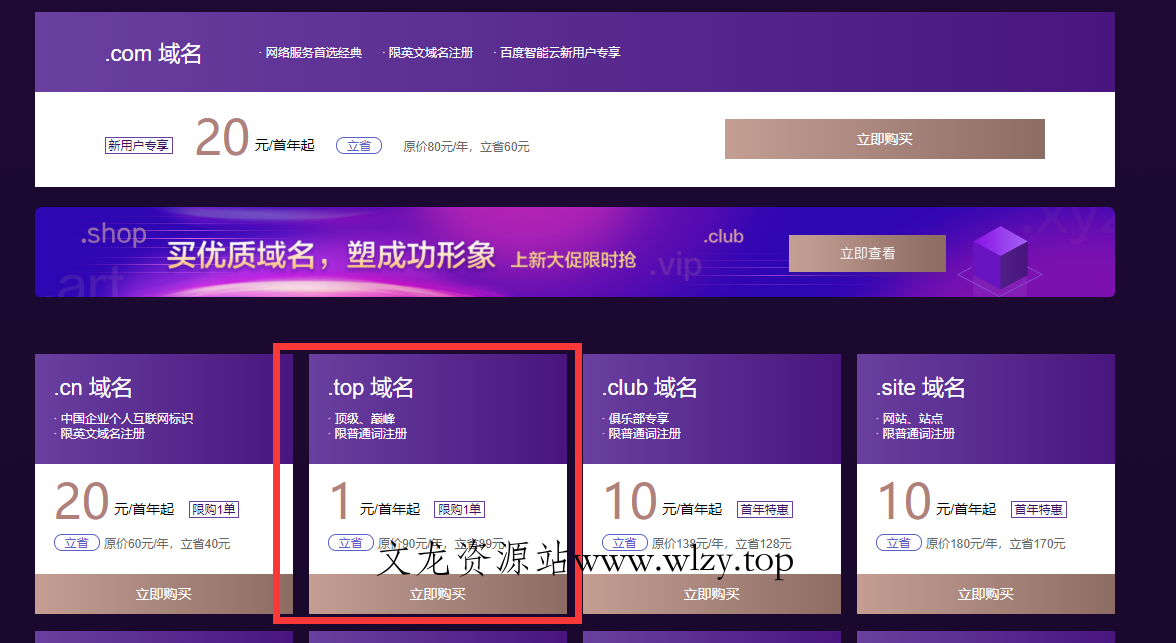This screenshot has width=1176, height=643.
Task: Toggle the 限购1单 badge on the .top card
Action: (460, 508)
